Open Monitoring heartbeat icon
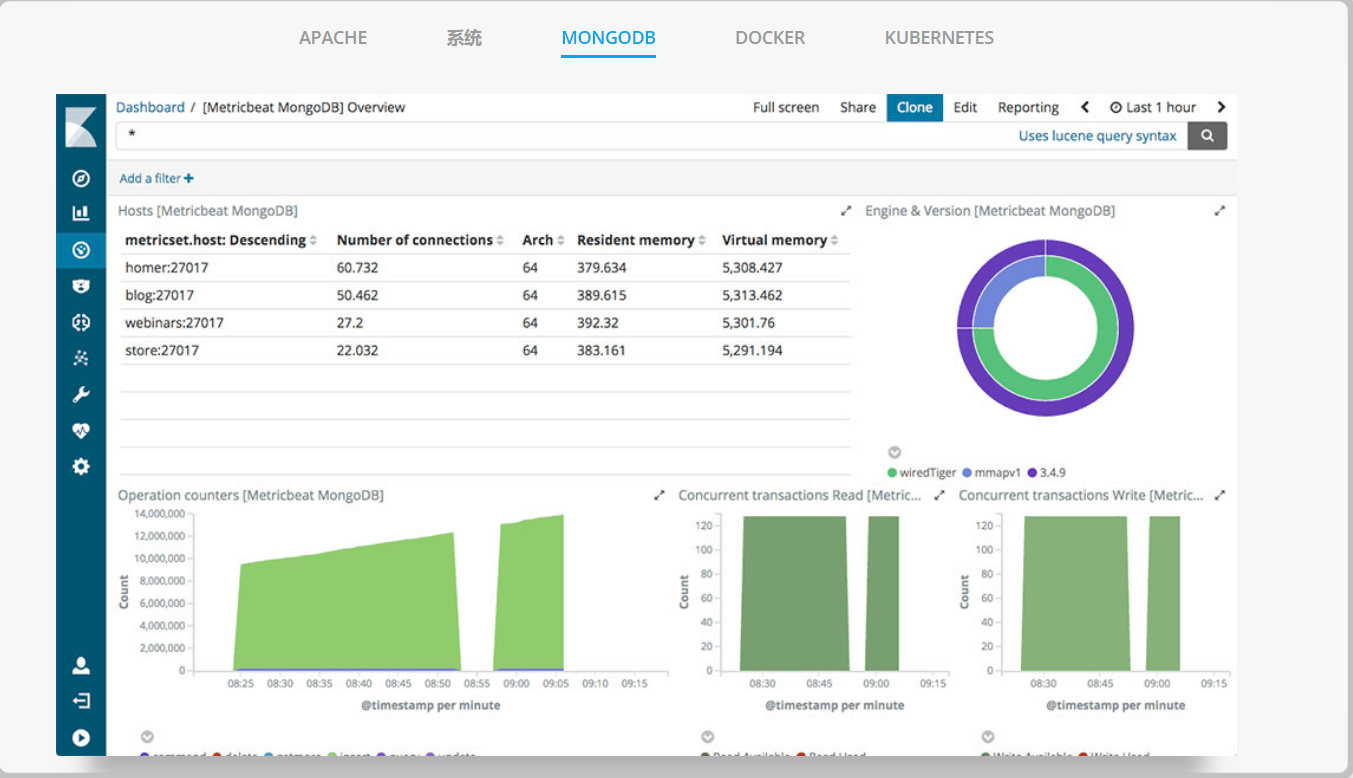Viewport: 1353px width, 778px height. click(x=81, y=430)
